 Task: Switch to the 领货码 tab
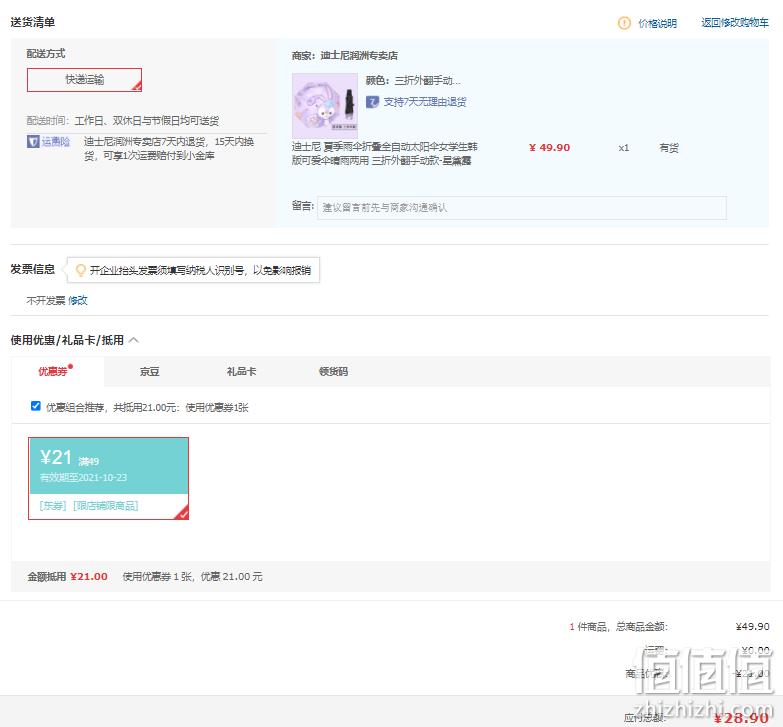click(333, 371)
